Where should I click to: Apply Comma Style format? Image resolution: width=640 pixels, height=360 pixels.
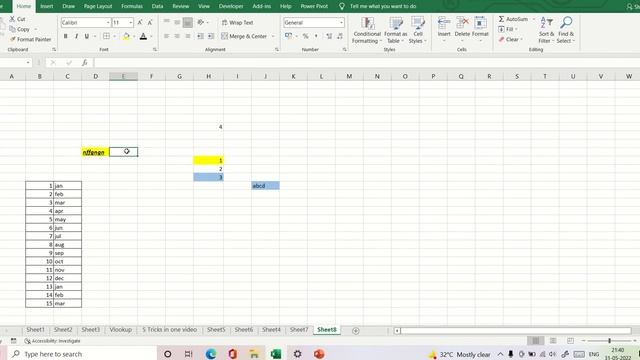(x=316, y=36)
